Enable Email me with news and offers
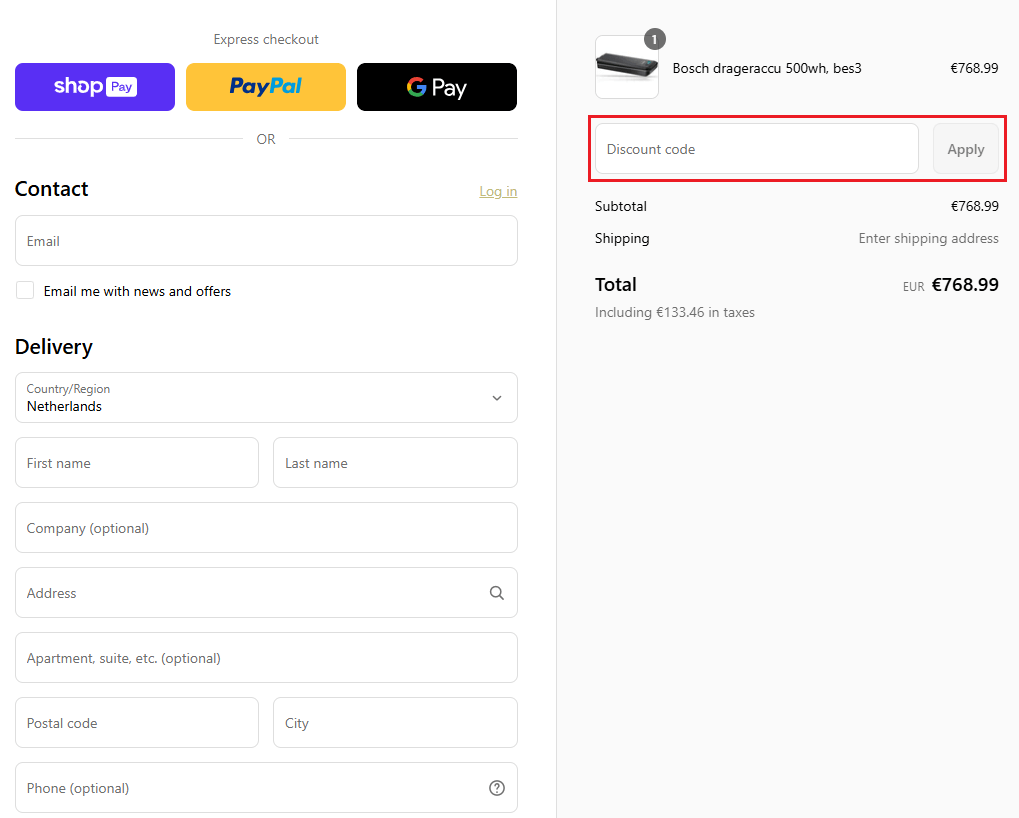This screenshot has width=1019, height=818. (x=25, y=291)
